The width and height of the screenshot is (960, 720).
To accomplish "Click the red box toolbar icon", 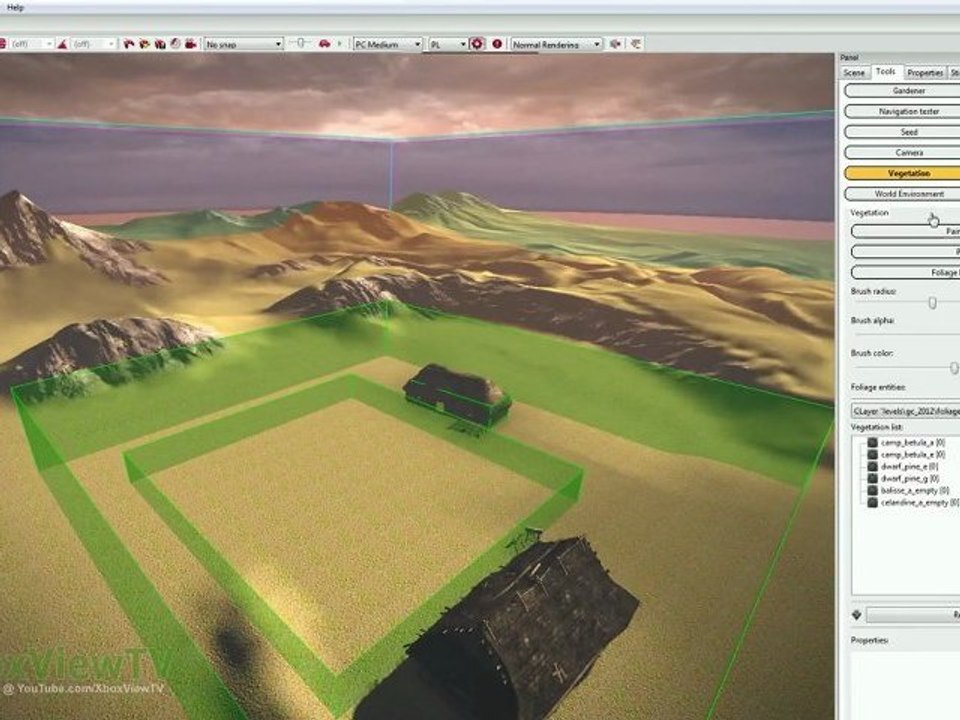I will tap(160, 43).
